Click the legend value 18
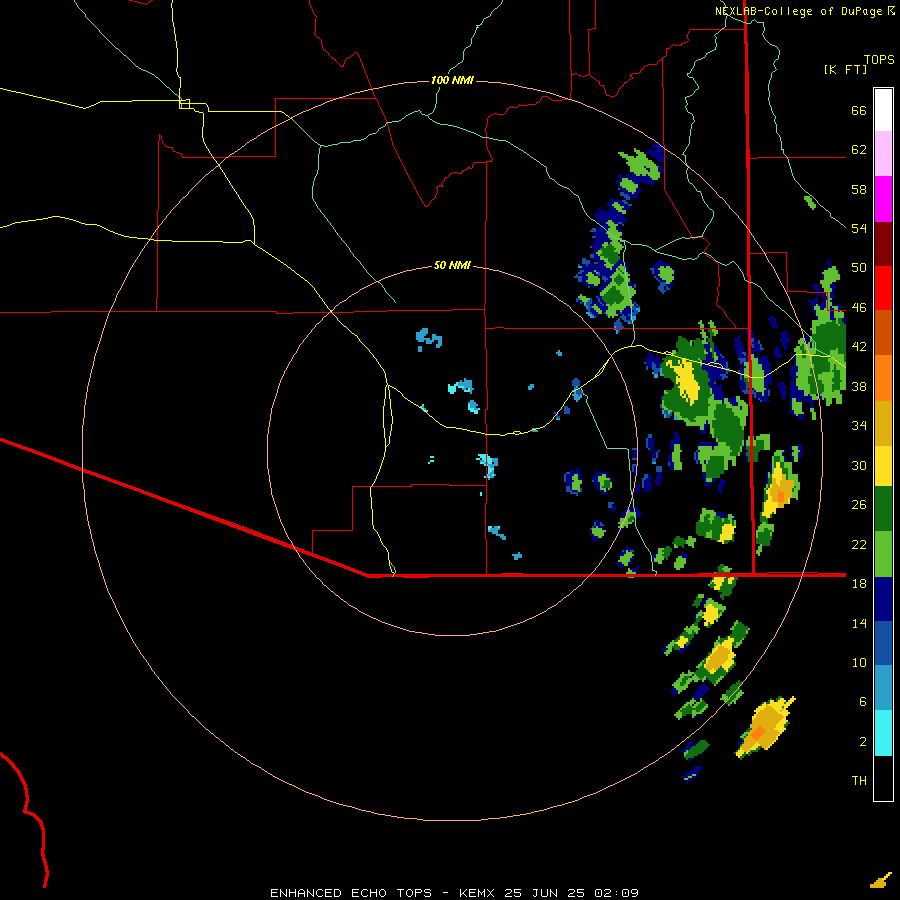The image size is (900, 900). (x=859, y=584)
